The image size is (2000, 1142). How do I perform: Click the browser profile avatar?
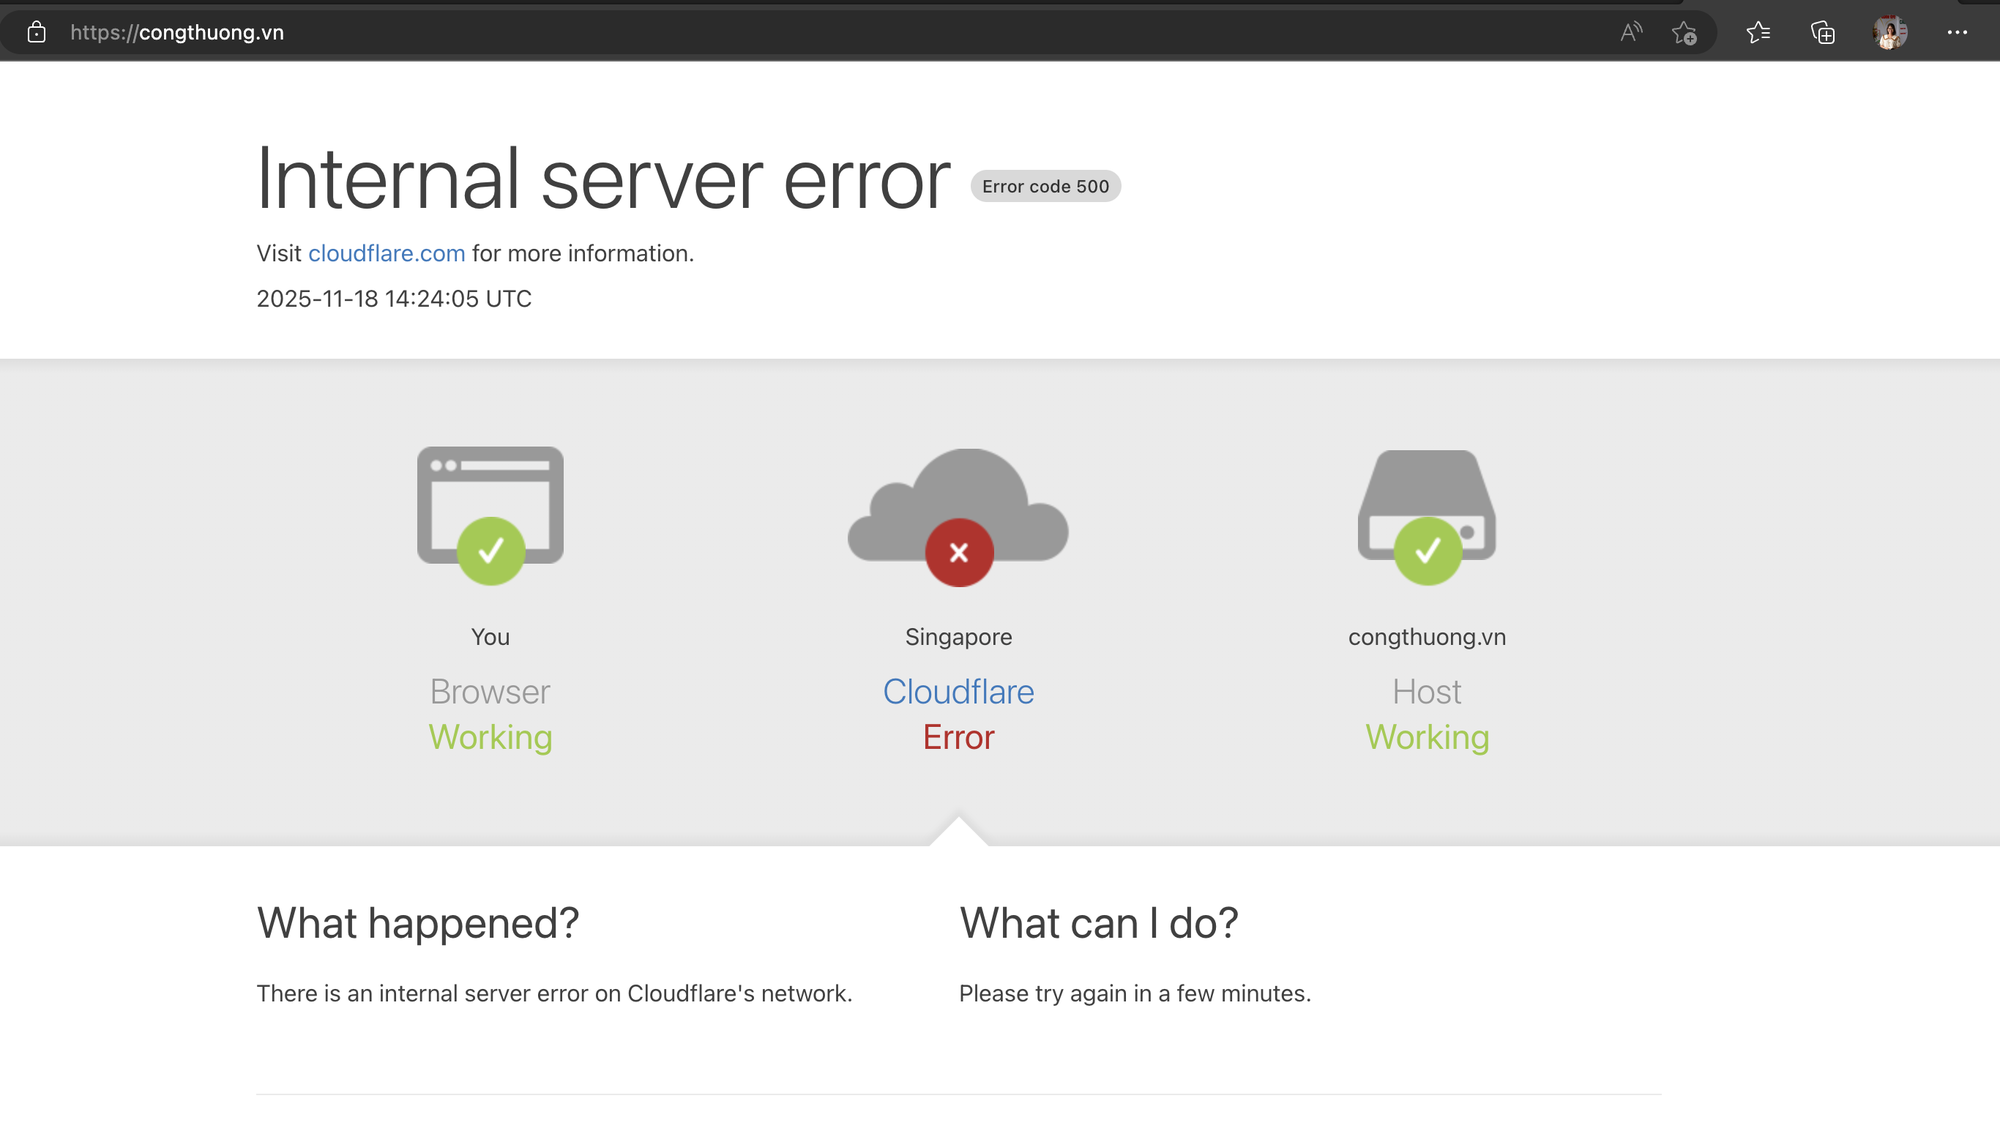[1890, 32]
